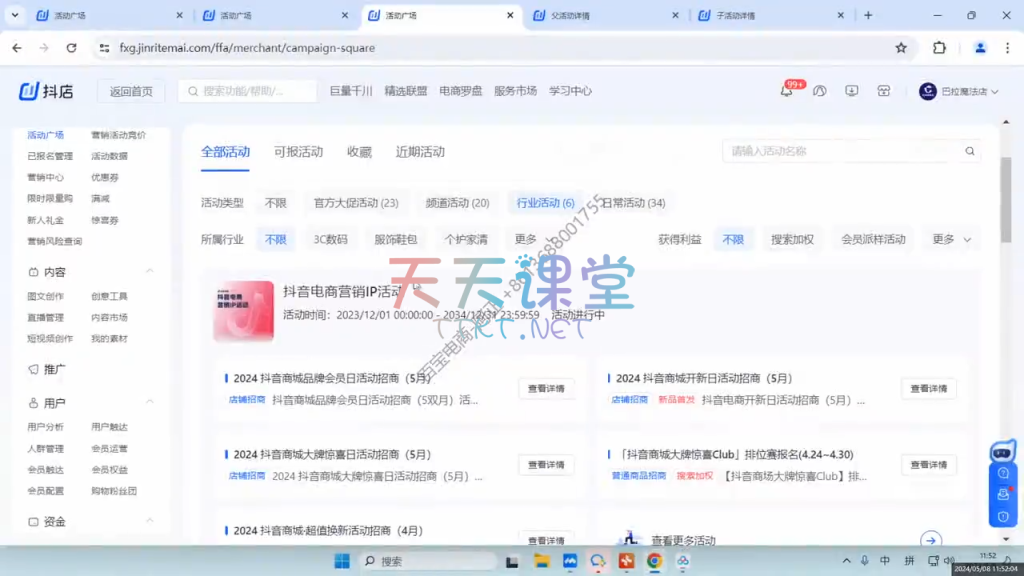
Task: Click the 返回首页 button
Action: pos(131,91)
